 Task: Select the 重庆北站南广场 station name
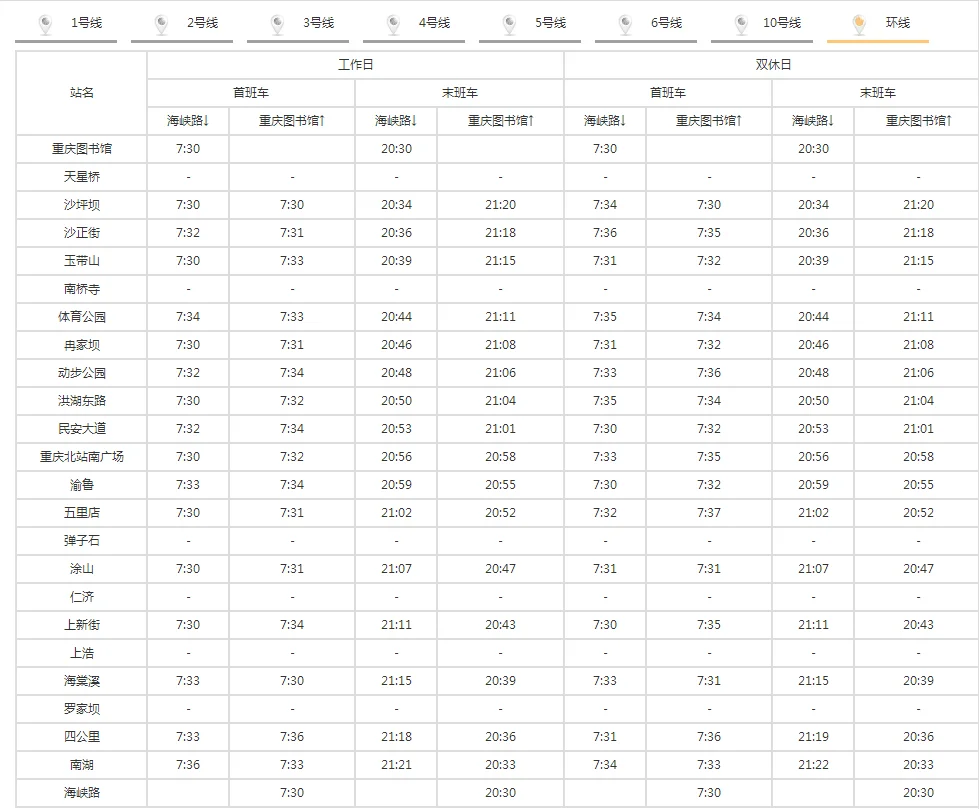click(82, 457)
